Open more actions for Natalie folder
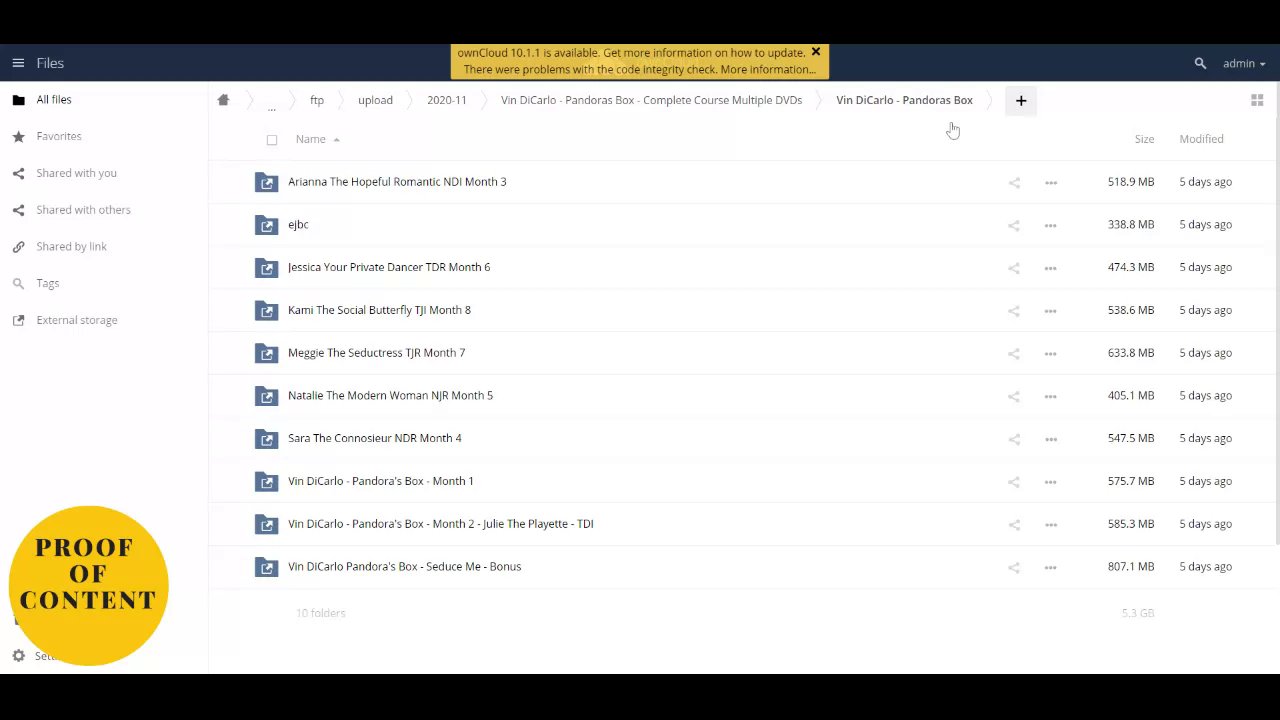1280x720 pixels. pos(1051,396)
